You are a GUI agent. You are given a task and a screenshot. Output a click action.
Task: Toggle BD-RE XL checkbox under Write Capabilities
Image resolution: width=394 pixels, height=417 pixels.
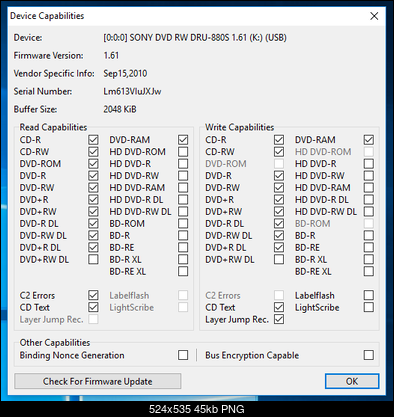click(369, 271)
